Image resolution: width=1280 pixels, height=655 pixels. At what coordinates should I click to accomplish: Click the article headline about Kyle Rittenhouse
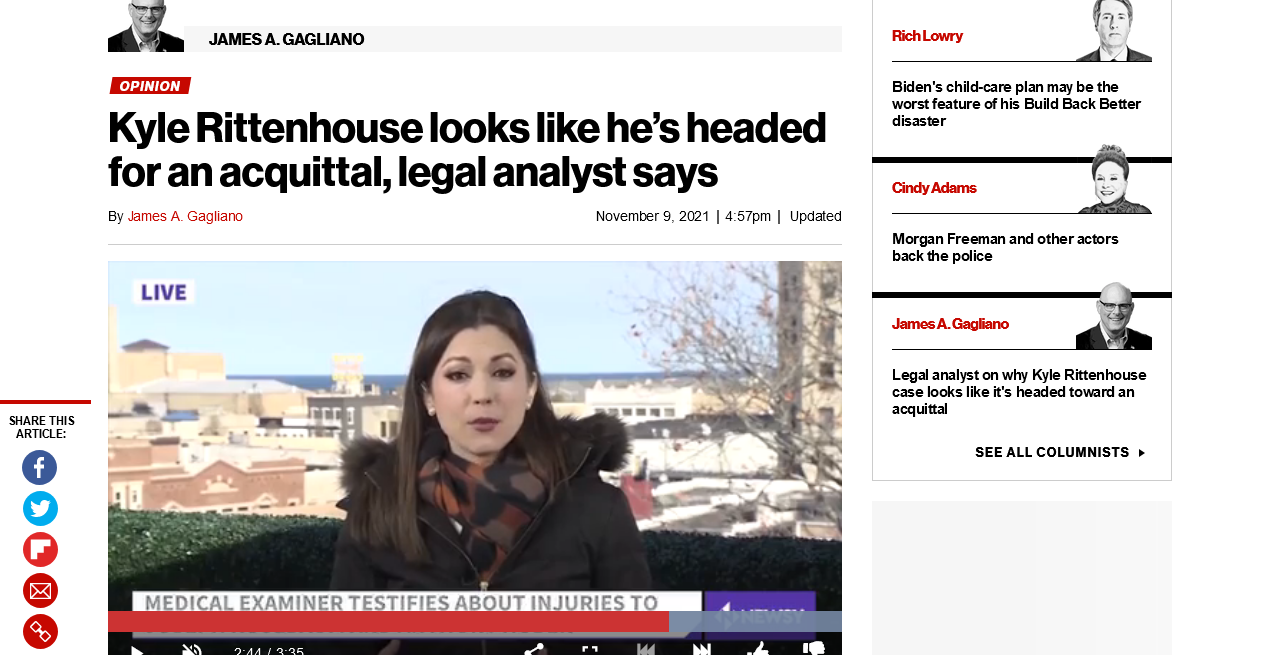(467, 150)
